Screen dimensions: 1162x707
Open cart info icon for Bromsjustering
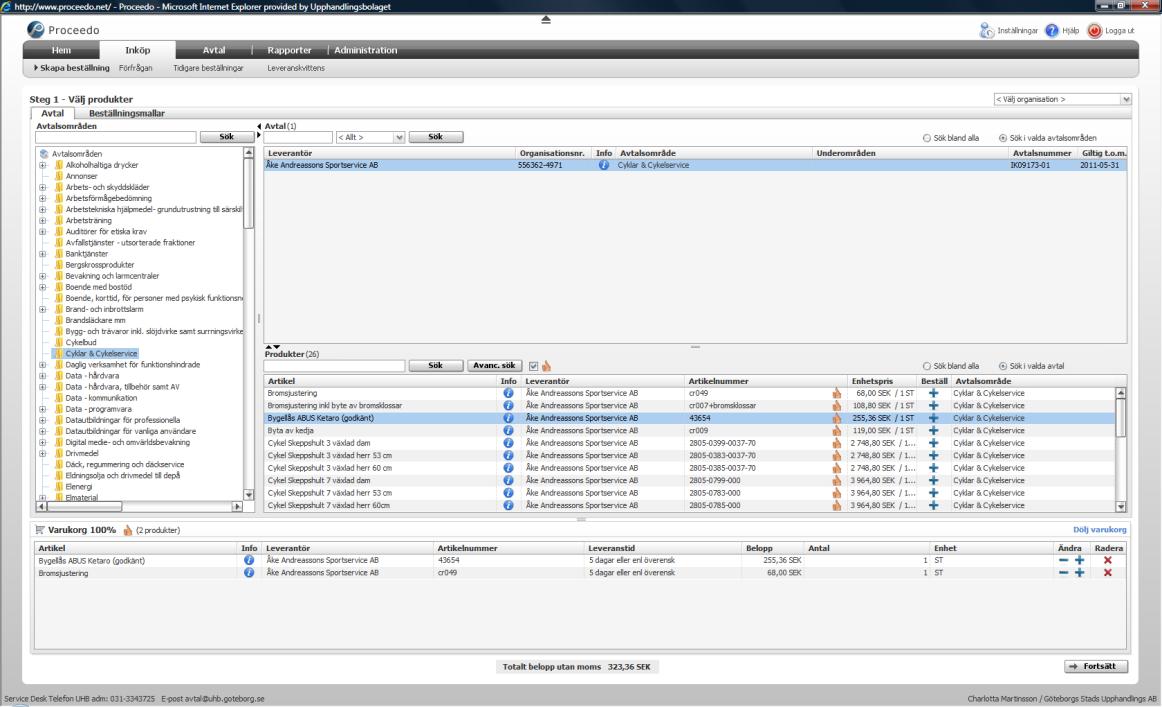(249, 573)
